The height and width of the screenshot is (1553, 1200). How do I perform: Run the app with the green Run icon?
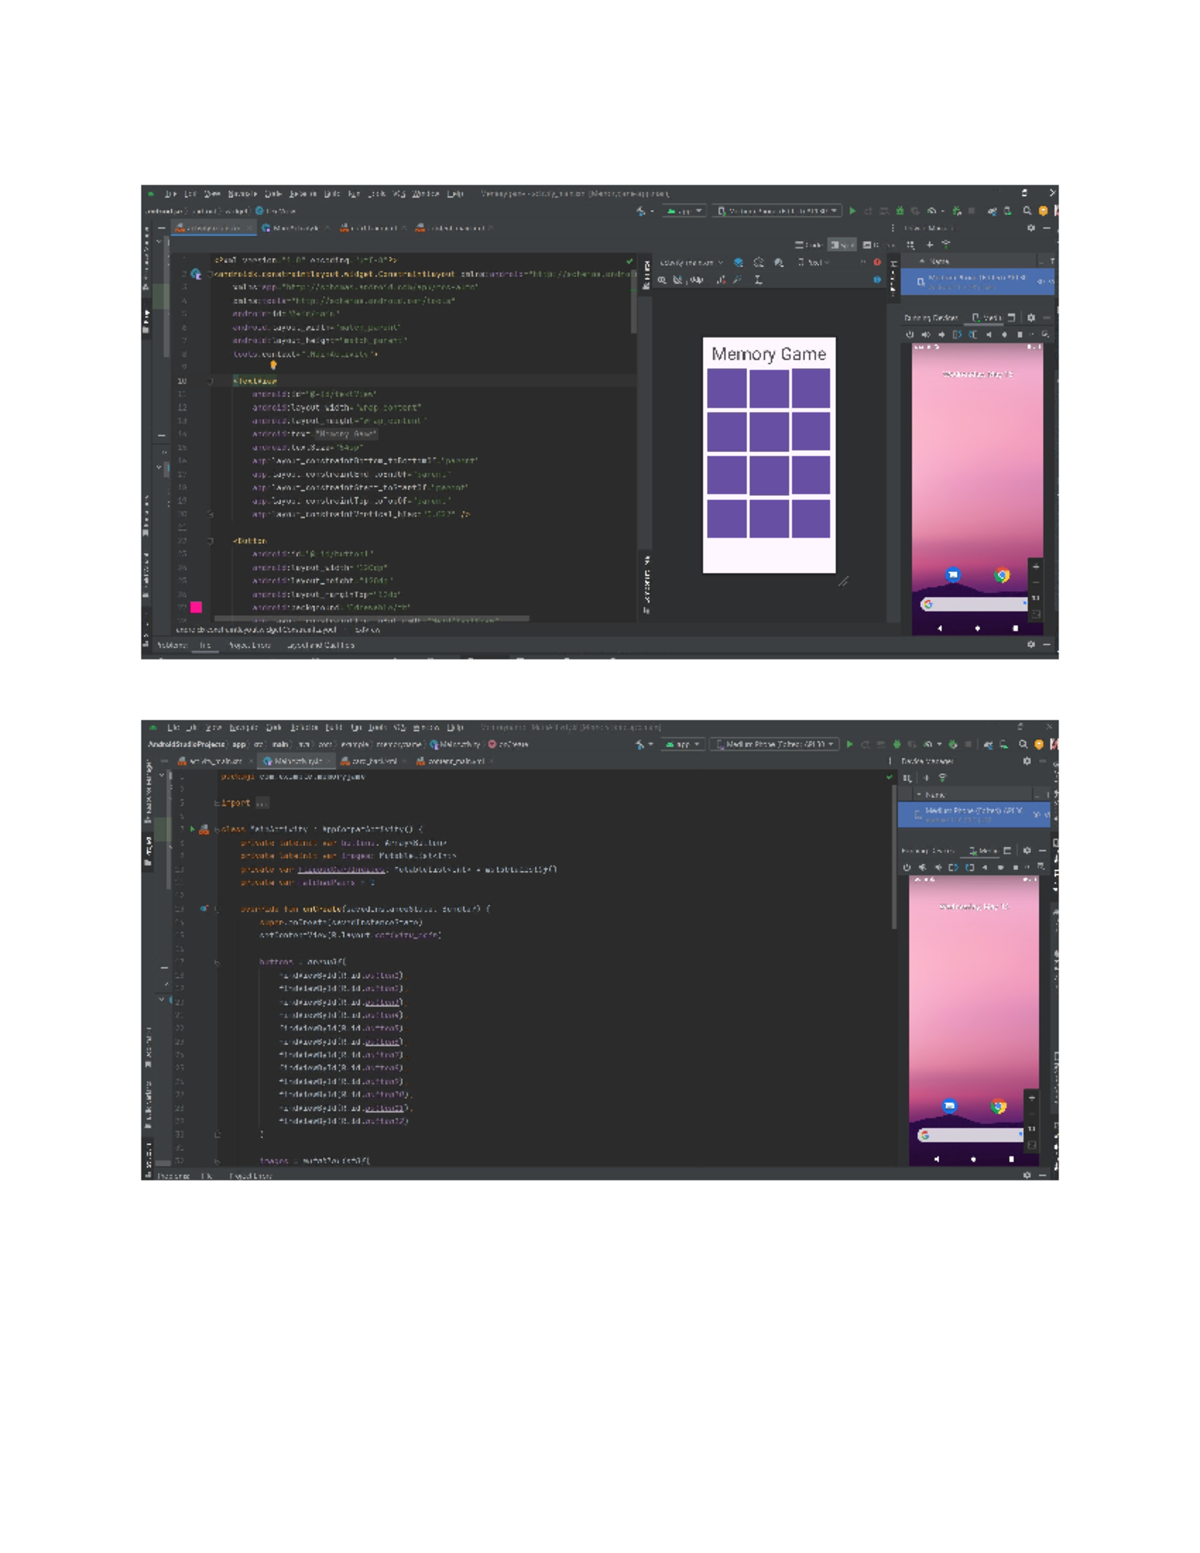853,211
